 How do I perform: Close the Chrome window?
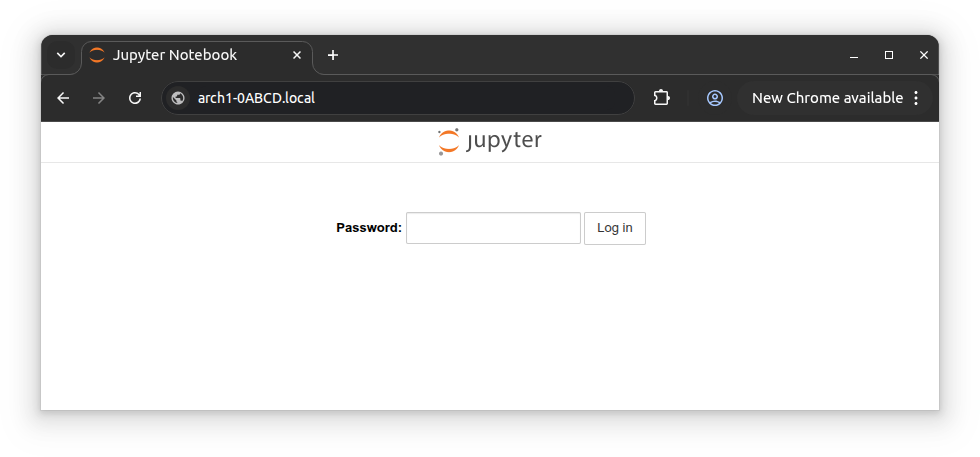point(924,55)
